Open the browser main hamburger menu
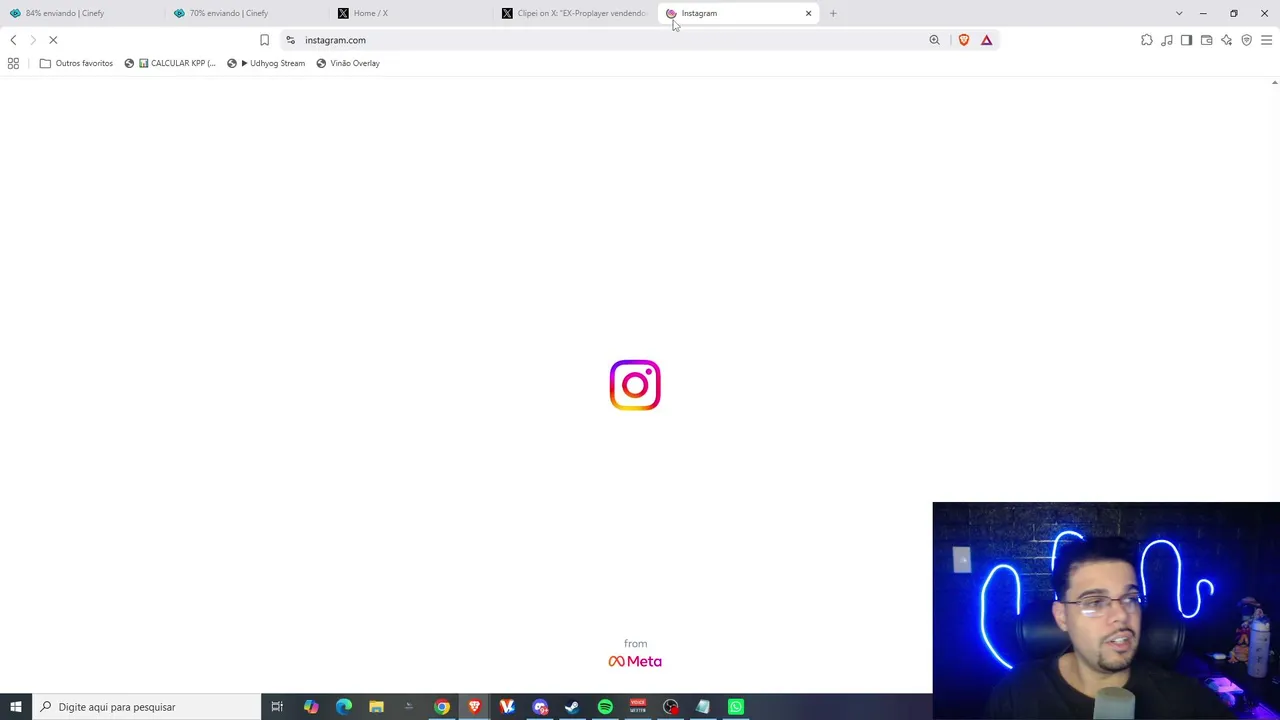1280x720 pixels. pos(1266,40)
